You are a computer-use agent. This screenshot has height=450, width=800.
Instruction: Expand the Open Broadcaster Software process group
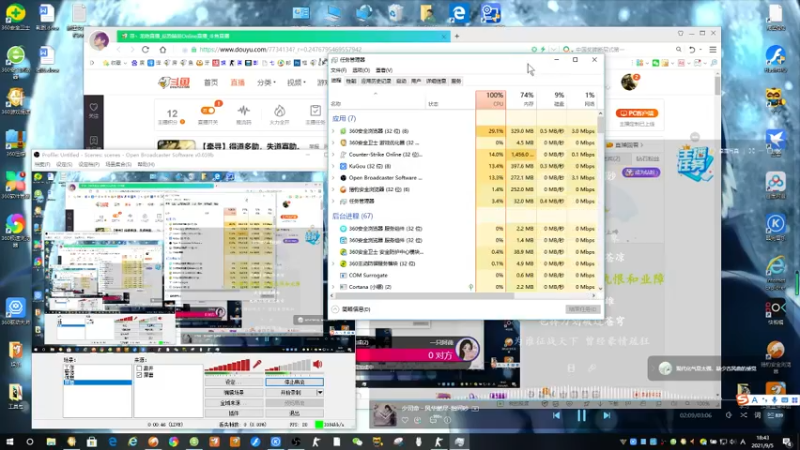(x=334, y=178)
